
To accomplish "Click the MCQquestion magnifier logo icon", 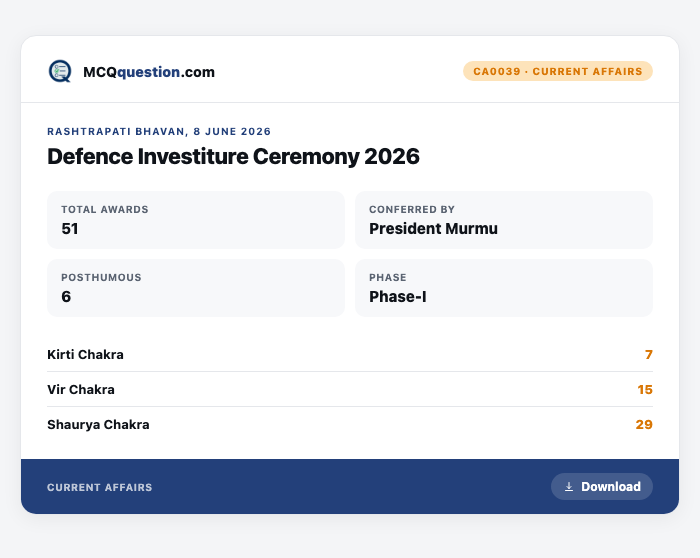I will 60,71.
